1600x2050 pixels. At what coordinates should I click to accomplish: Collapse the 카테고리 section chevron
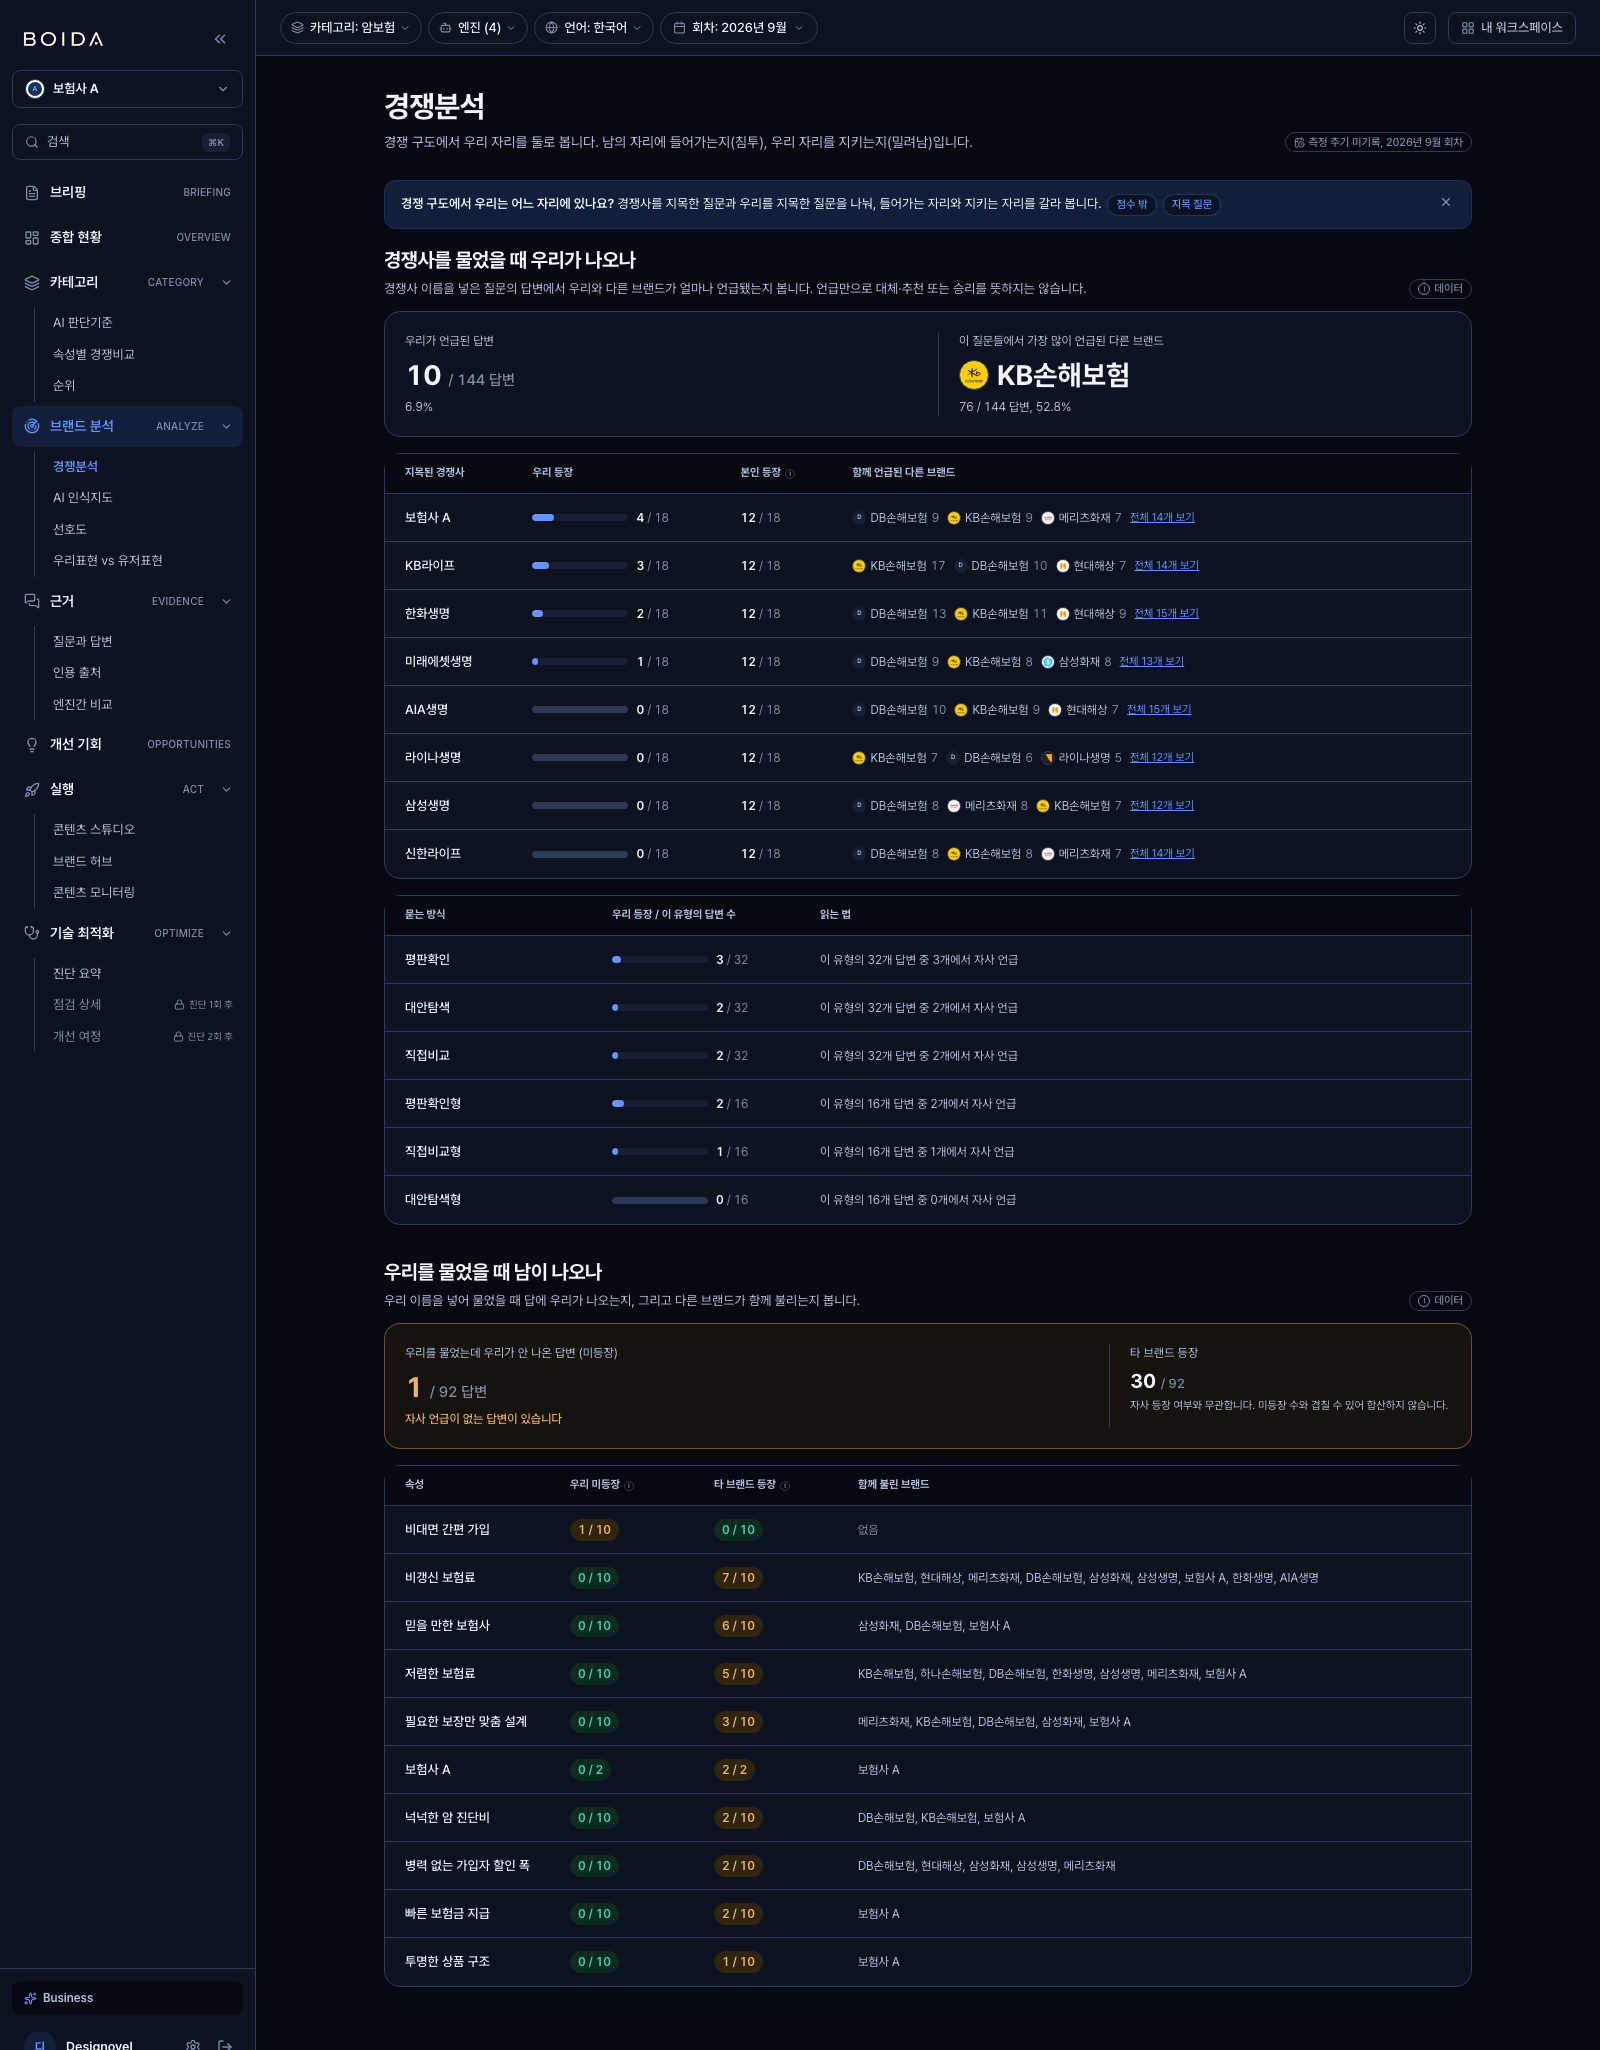click(x=227, y=282)
